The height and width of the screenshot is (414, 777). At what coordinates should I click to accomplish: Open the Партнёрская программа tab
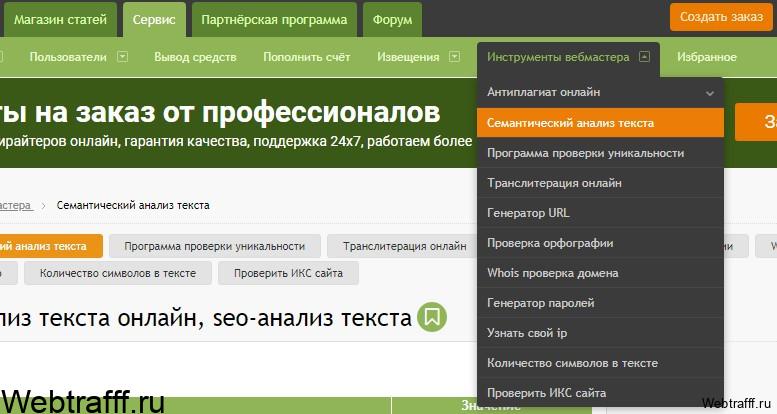pyautogui.click(x=274, y=20)
